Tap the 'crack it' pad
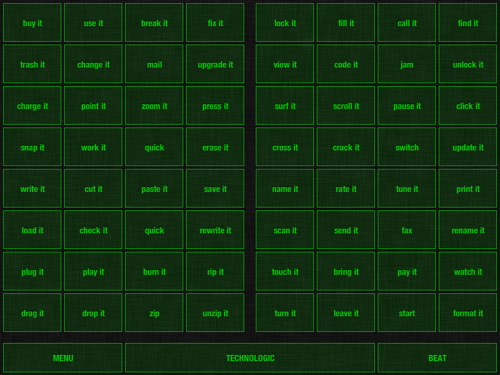The width and height of the screenshot is (500, 375). tap(346, 147)
